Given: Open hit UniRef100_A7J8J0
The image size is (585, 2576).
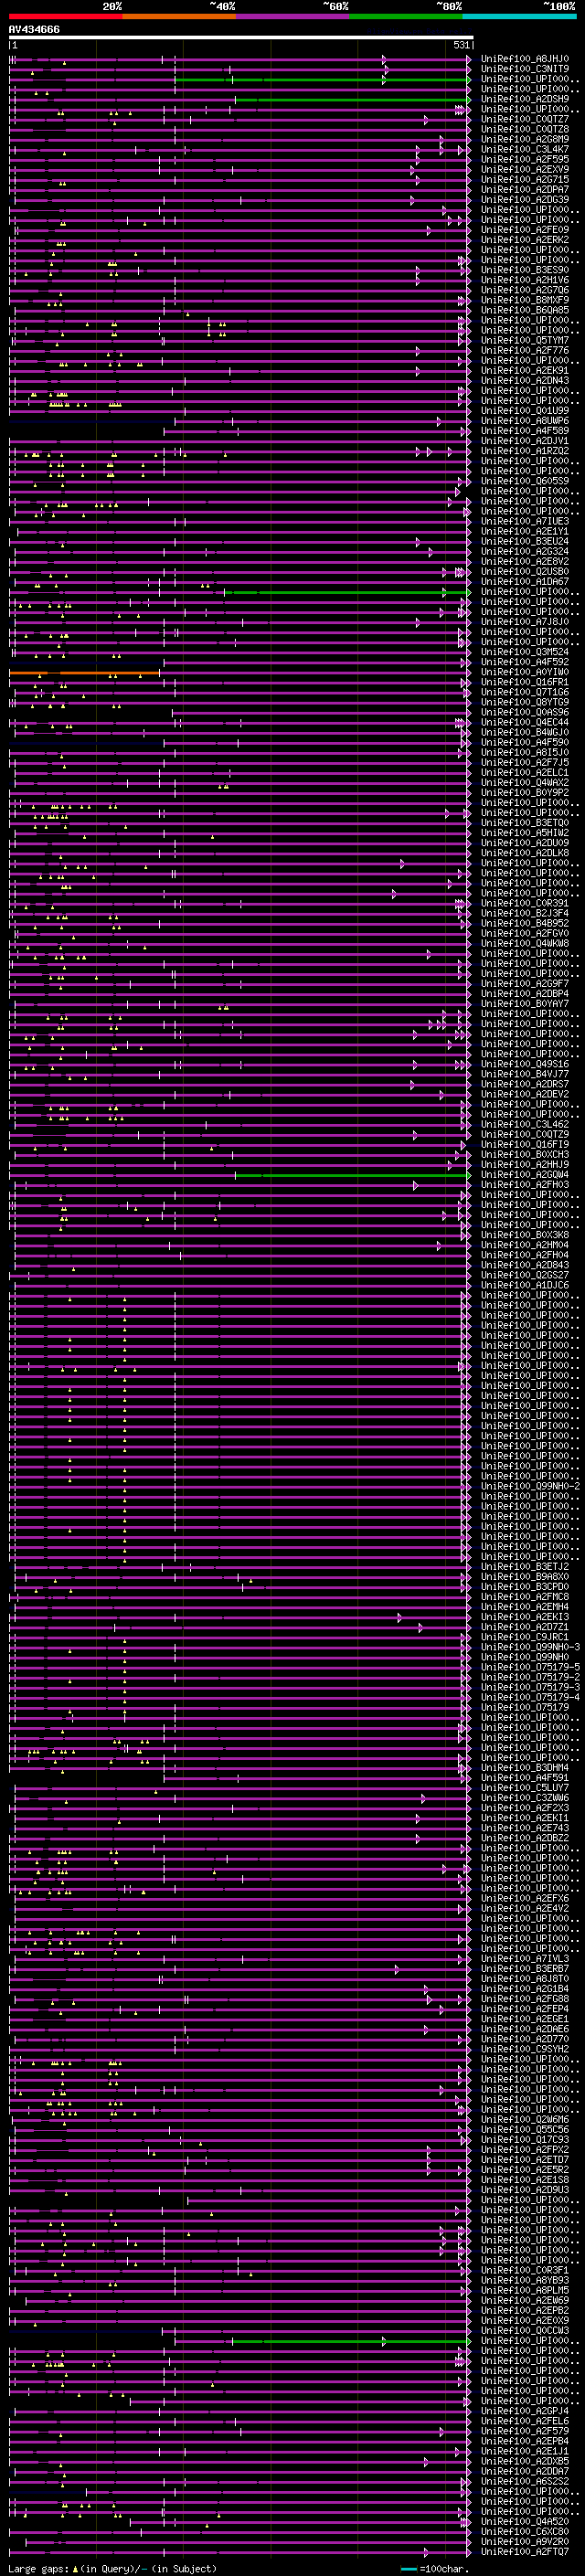Looking at the screenshot, I should pos(525,622).
